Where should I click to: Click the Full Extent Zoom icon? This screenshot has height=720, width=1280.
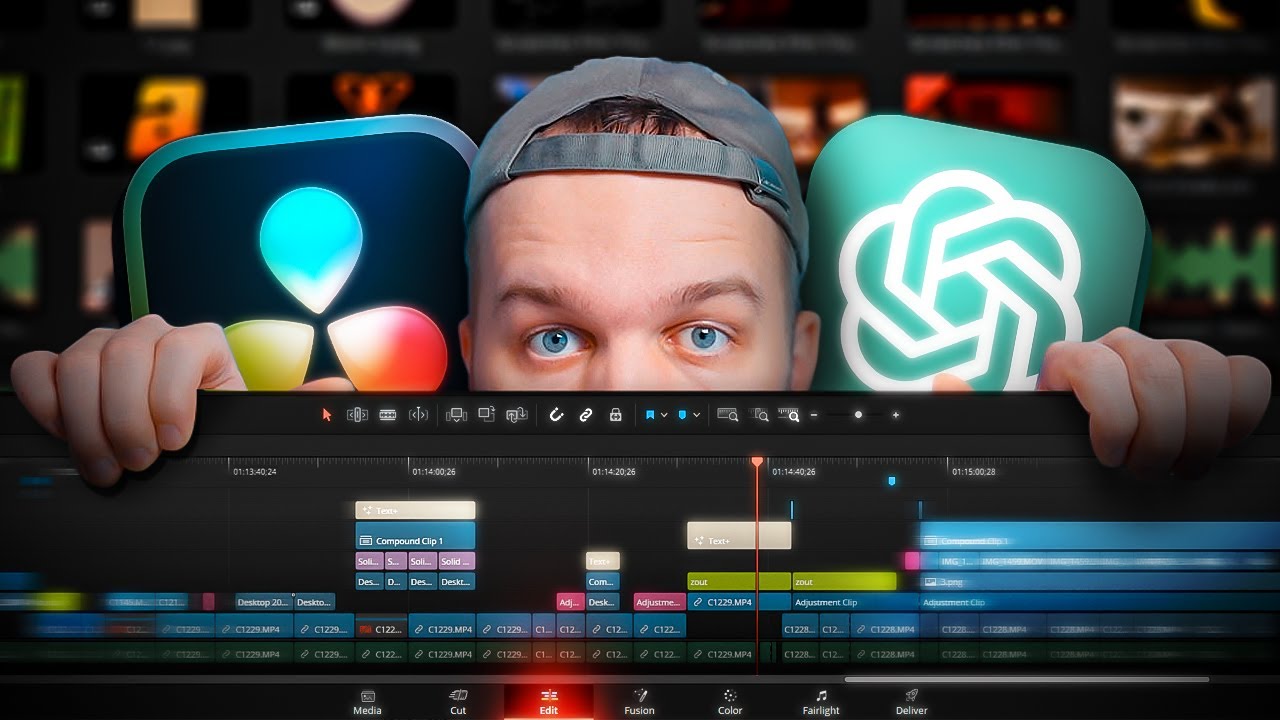[x=728, y=415]
